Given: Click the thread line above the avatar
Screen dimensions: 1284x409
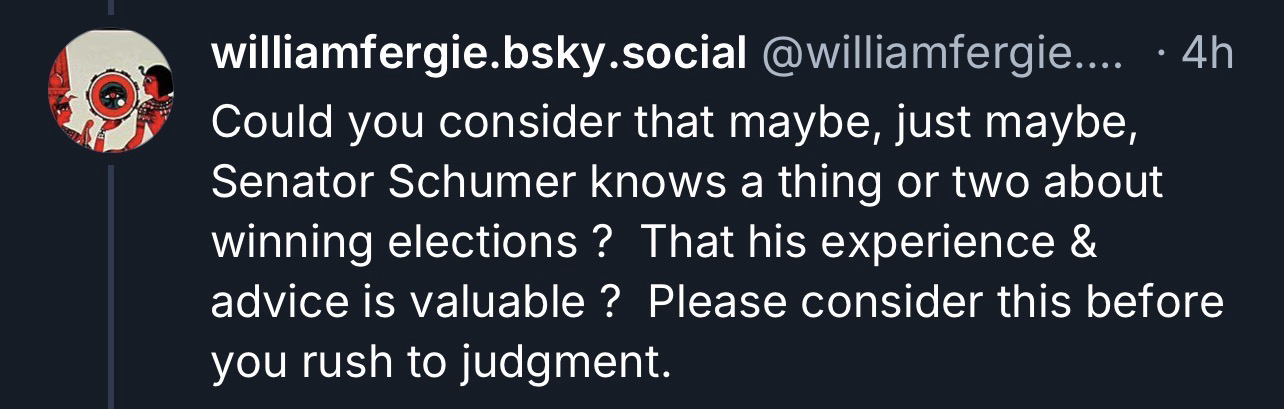Looking at the screenshot, I should click(x=111, y=9).
